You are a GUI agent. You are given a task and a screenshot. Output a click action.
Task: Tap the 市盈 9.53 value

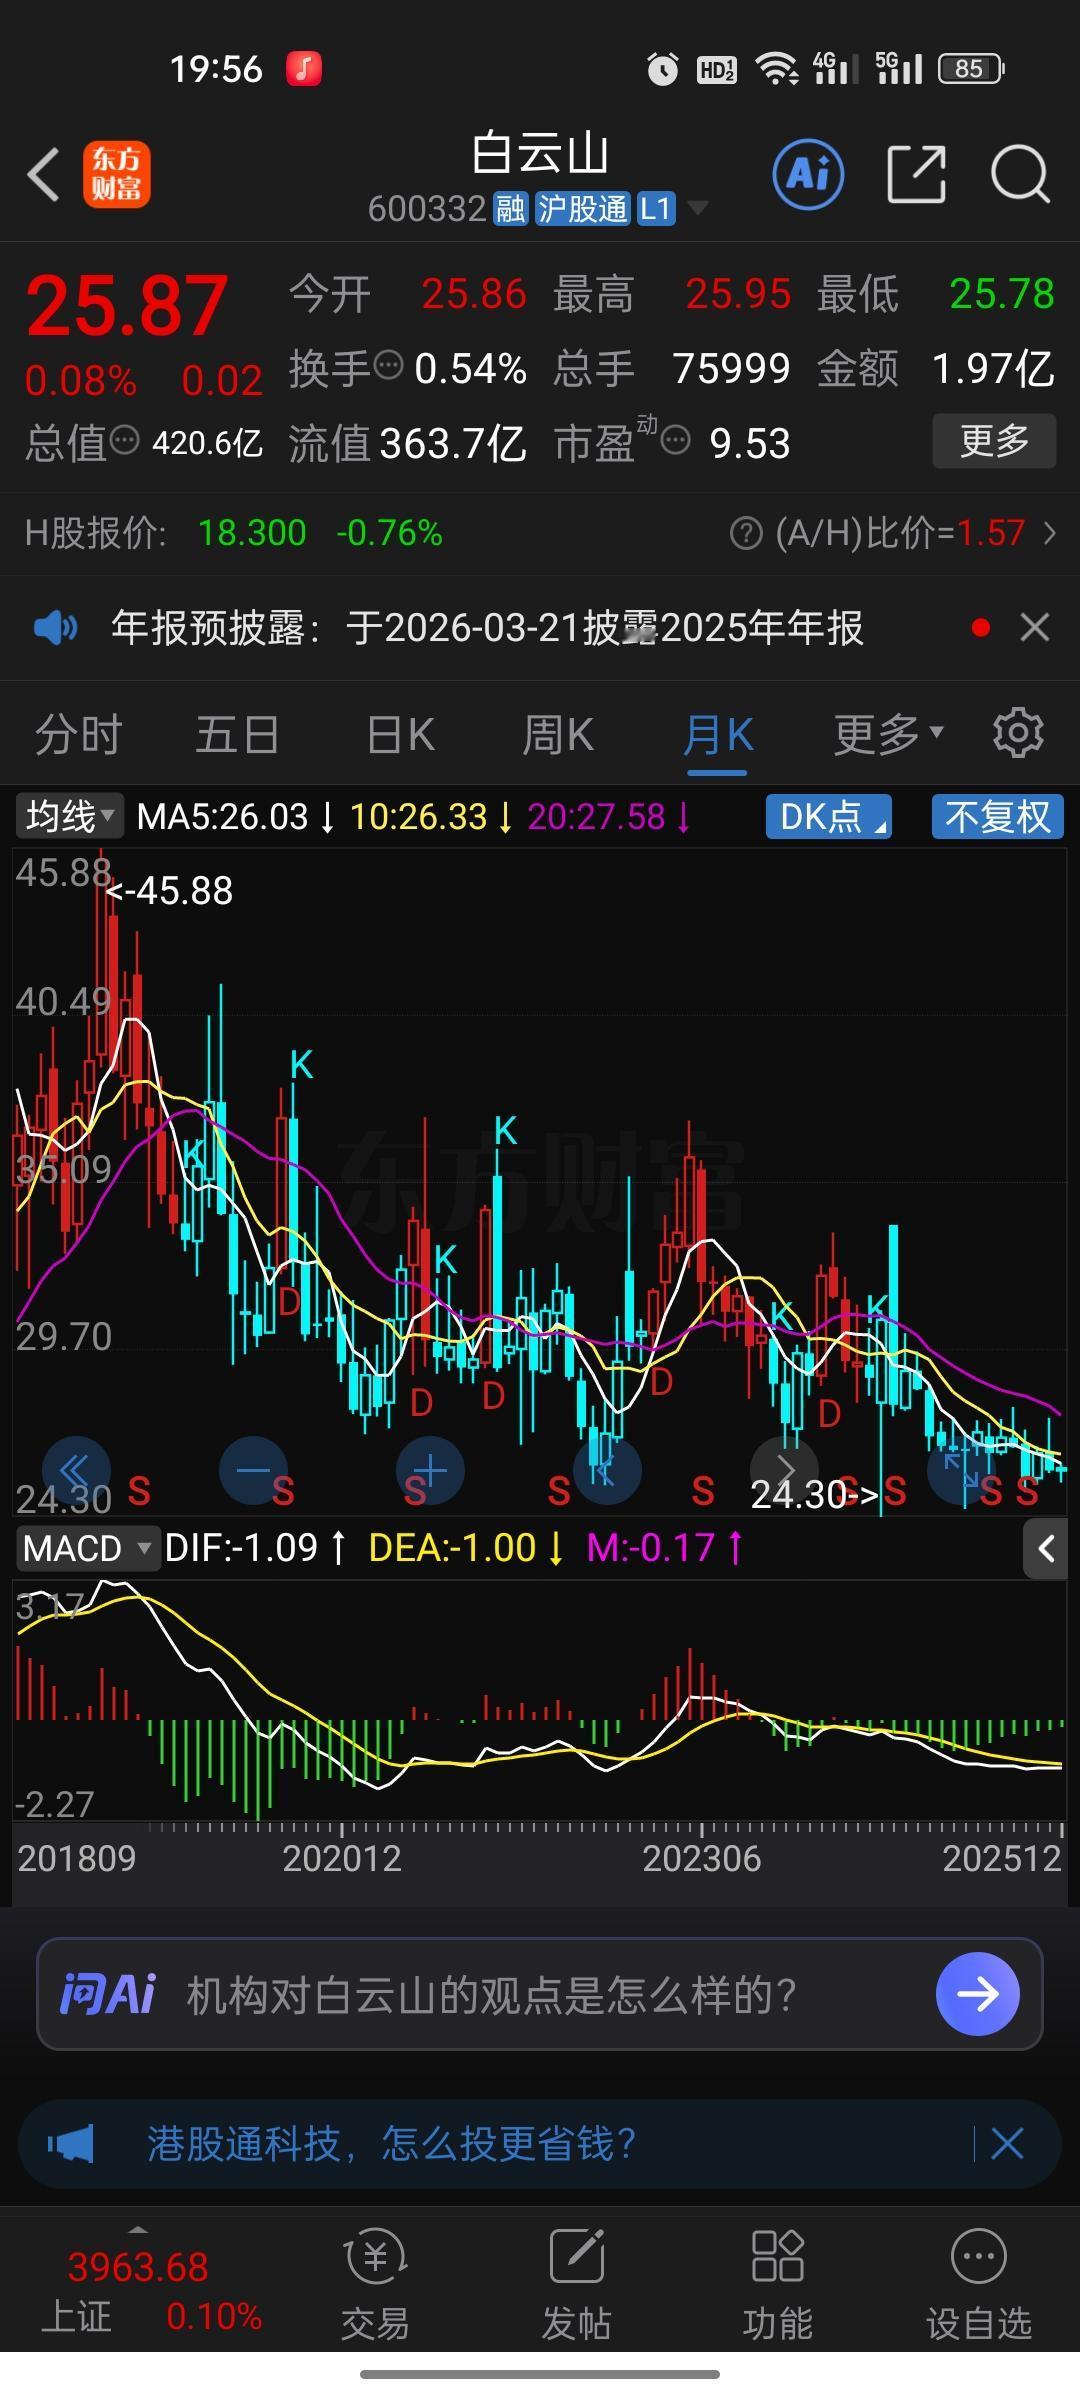pyautogui.click(x=750, y=442)
